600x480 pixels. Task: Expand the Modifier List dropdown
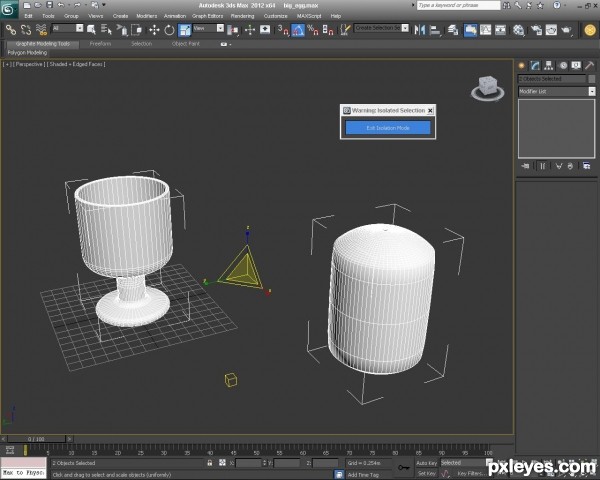click(592, 91)
